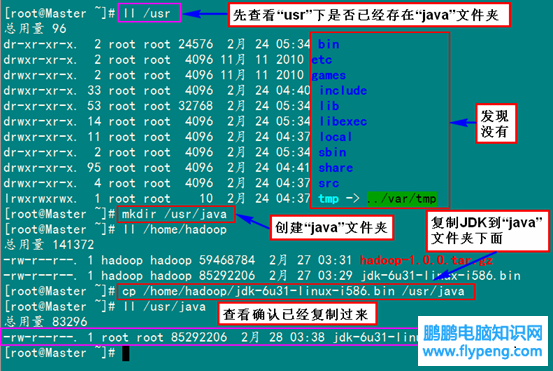Click the last empty '[root@Master ~]#' prompt
This screenshot has height=371, width=553.
click(60, 353)
